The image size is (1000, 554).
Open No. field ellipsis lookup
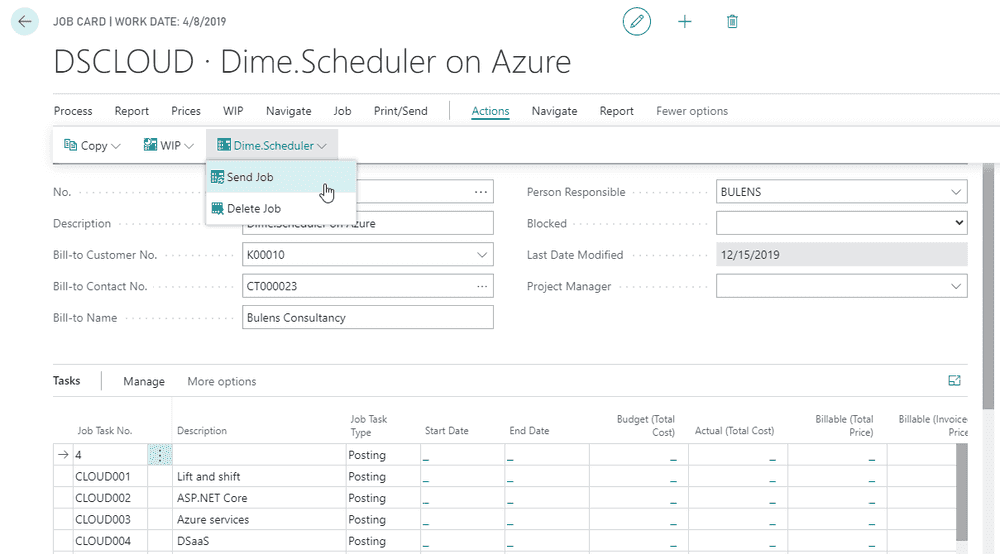coord(481,192)
